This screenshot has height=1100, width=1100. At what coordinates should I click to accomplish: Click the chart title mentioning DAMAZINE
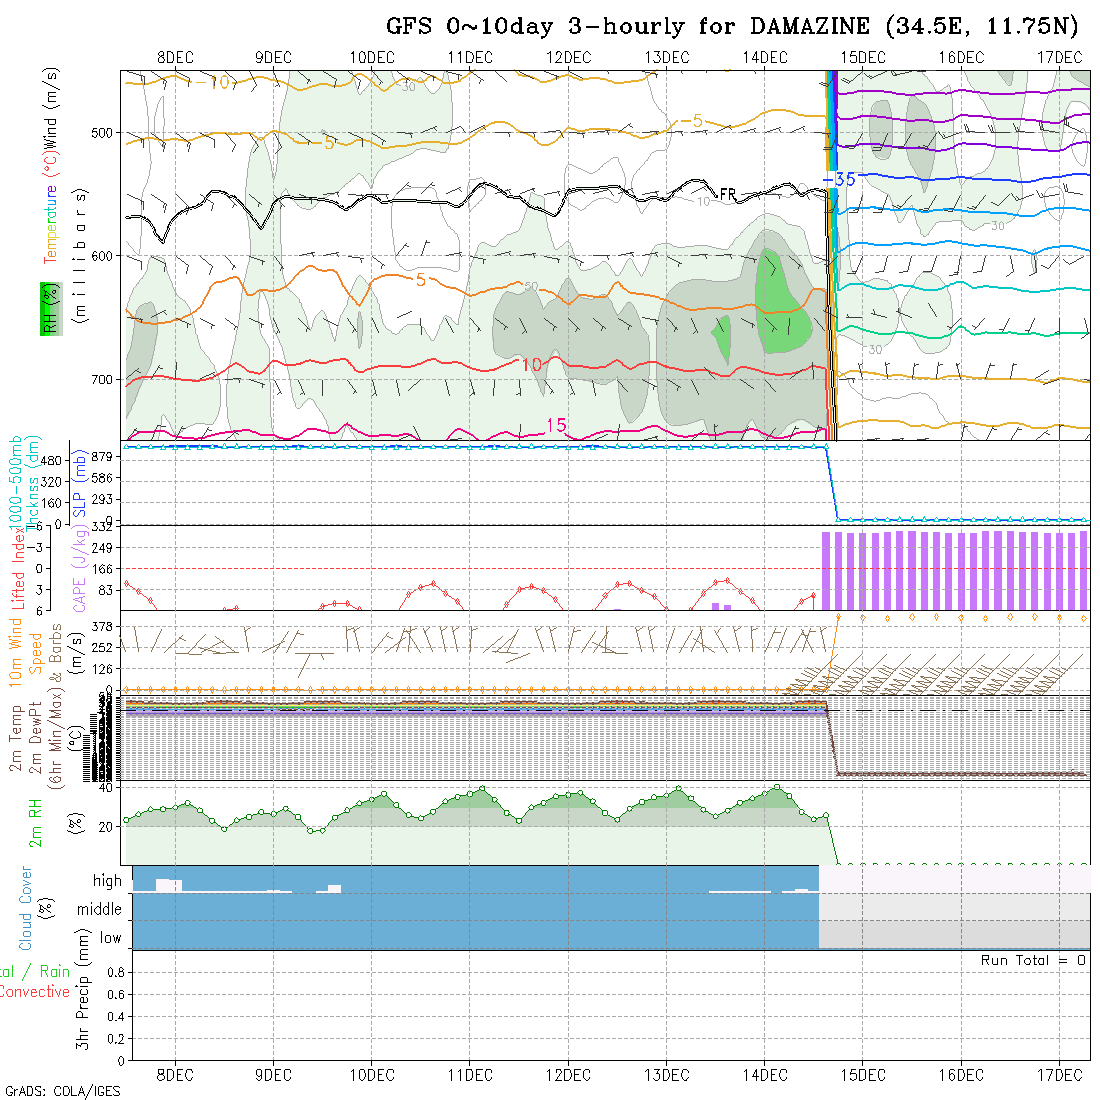click(734, 26)
